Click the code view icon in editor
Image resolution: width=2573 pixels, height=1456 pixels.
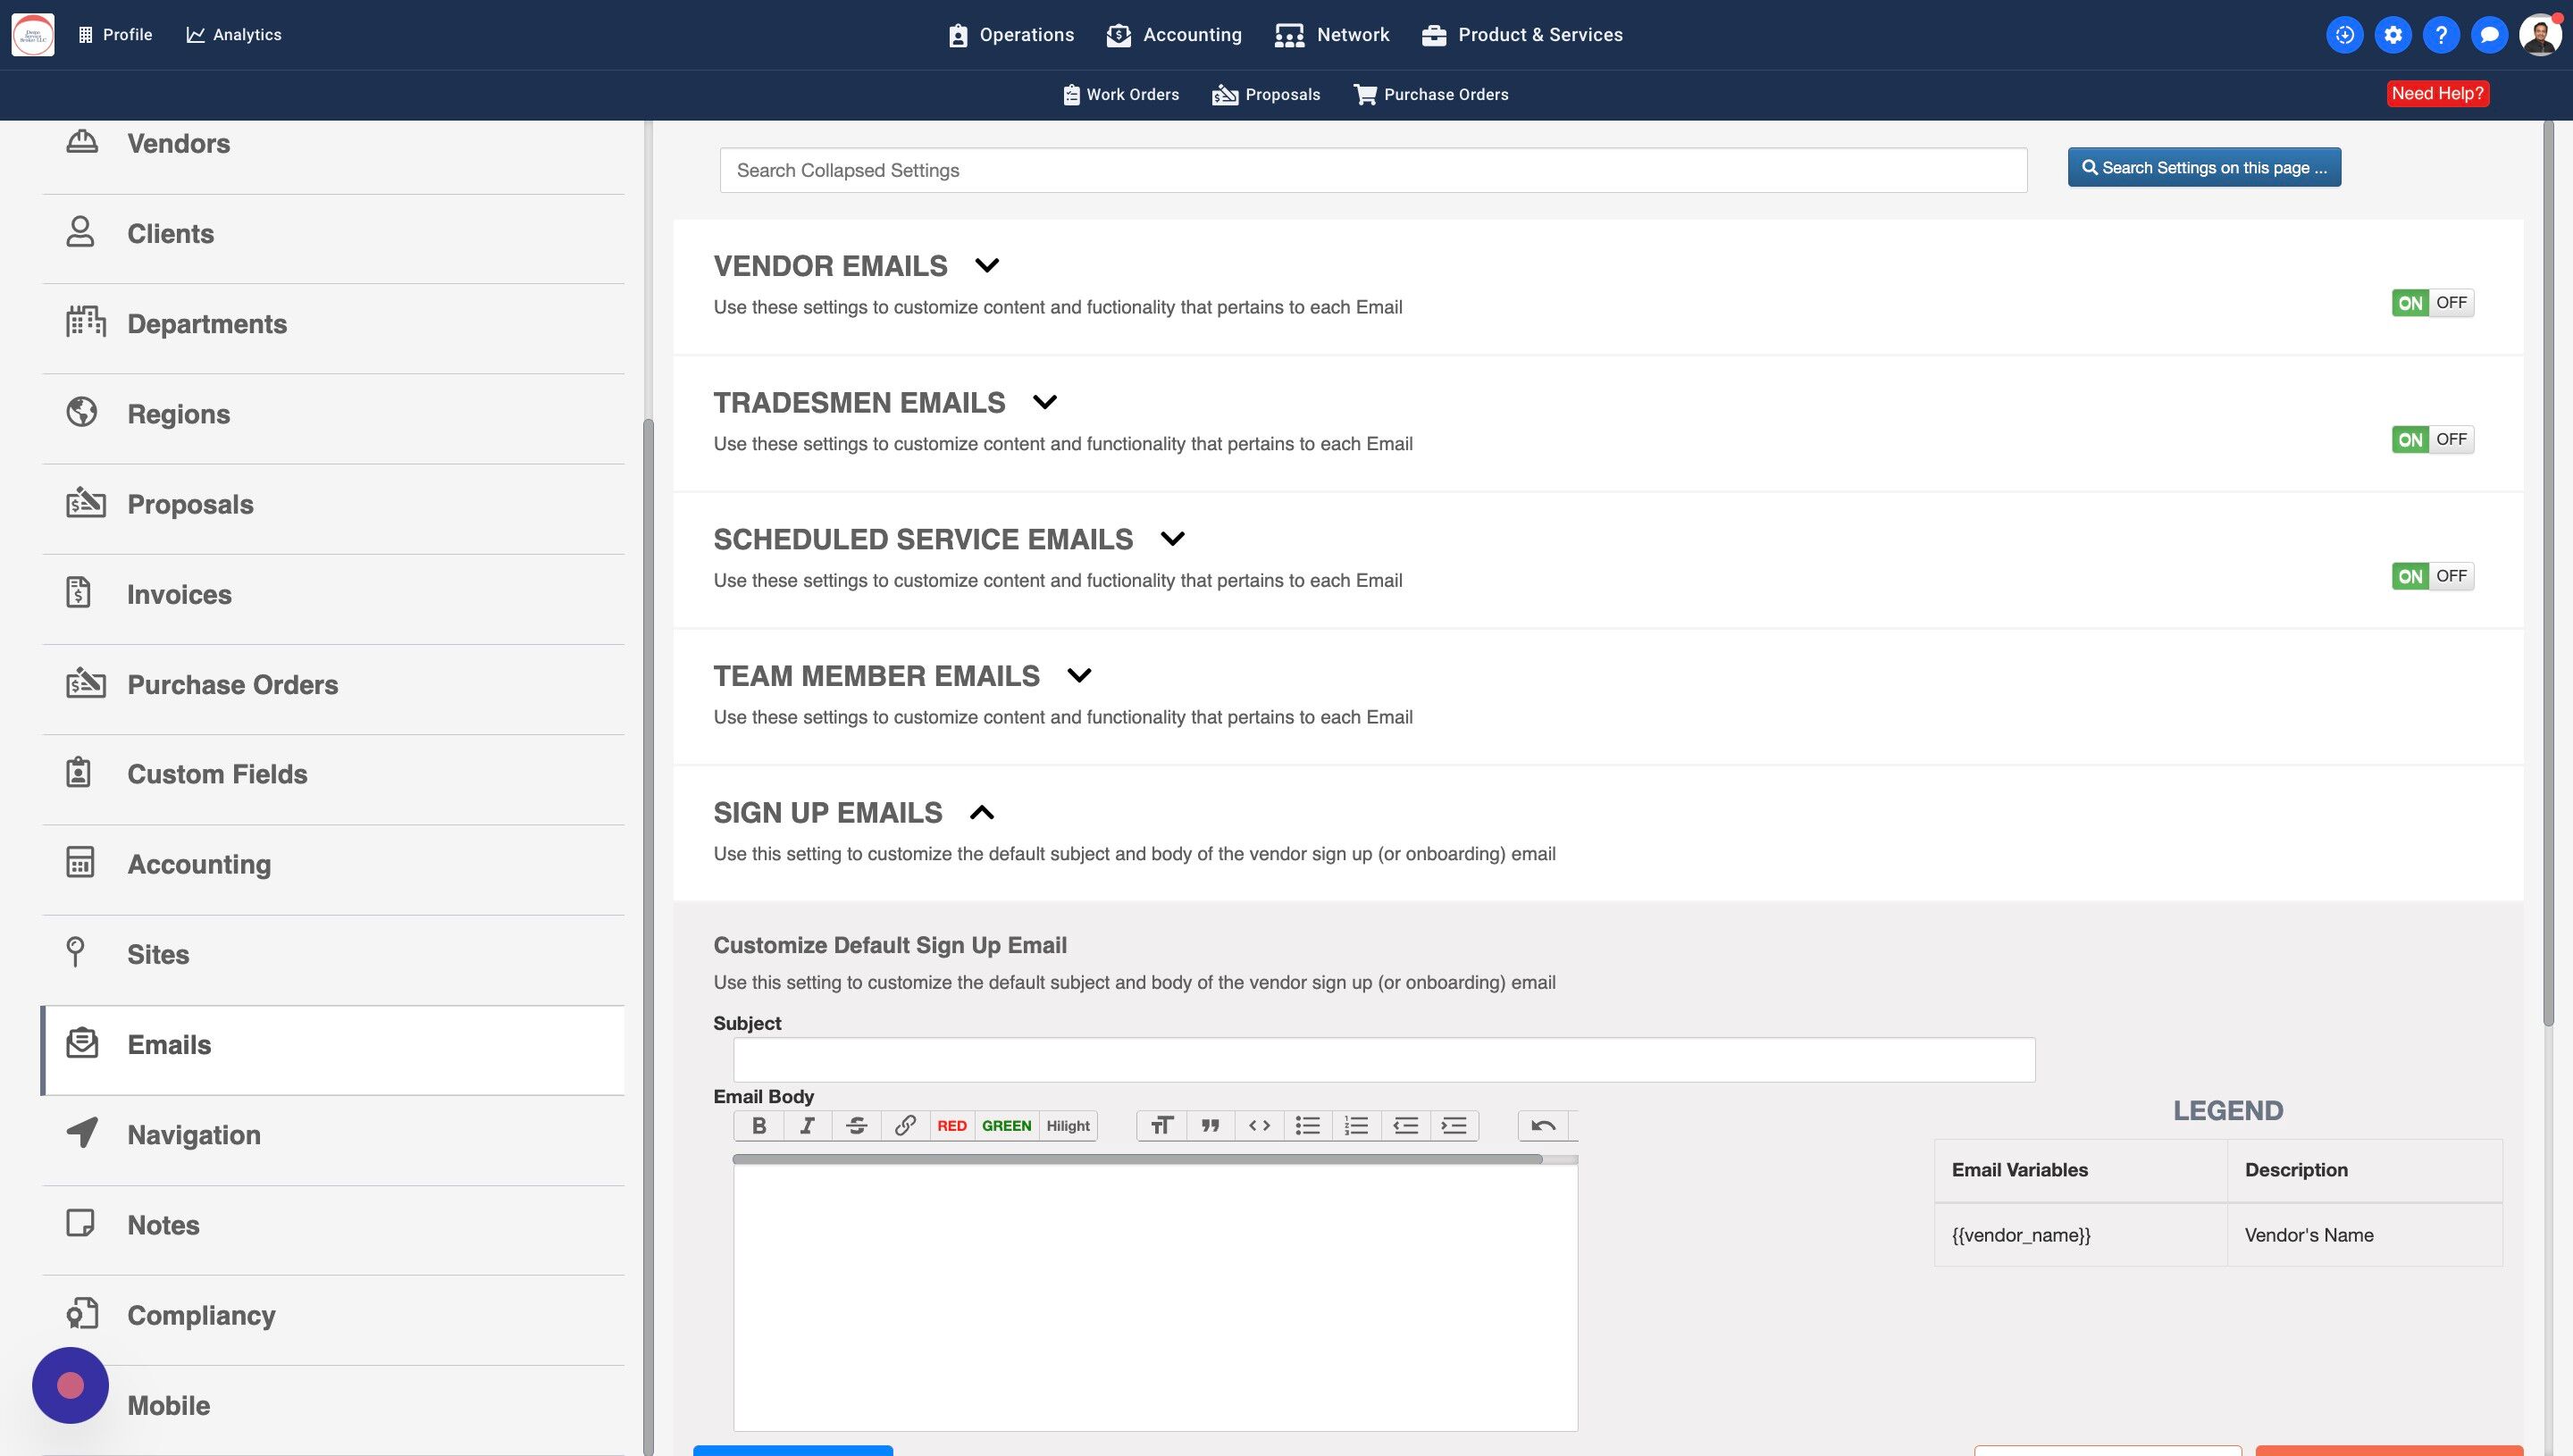tap(1259, 1126)
